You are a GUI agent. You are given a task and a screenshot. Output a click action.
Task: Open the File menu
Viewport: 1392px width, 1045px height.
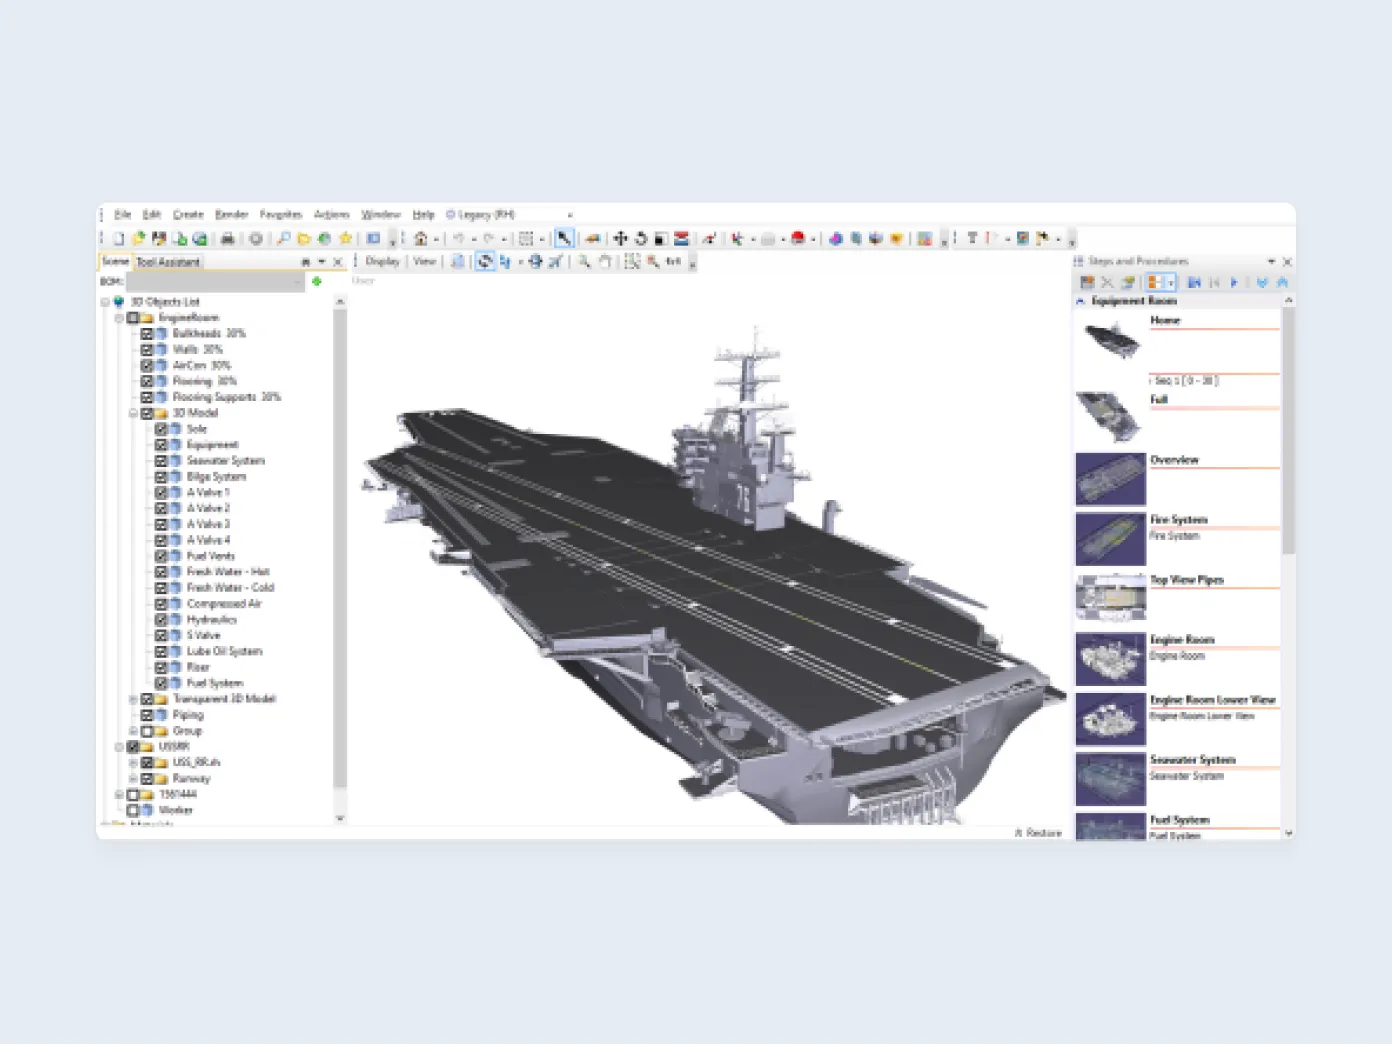click(x=123, y=215)
